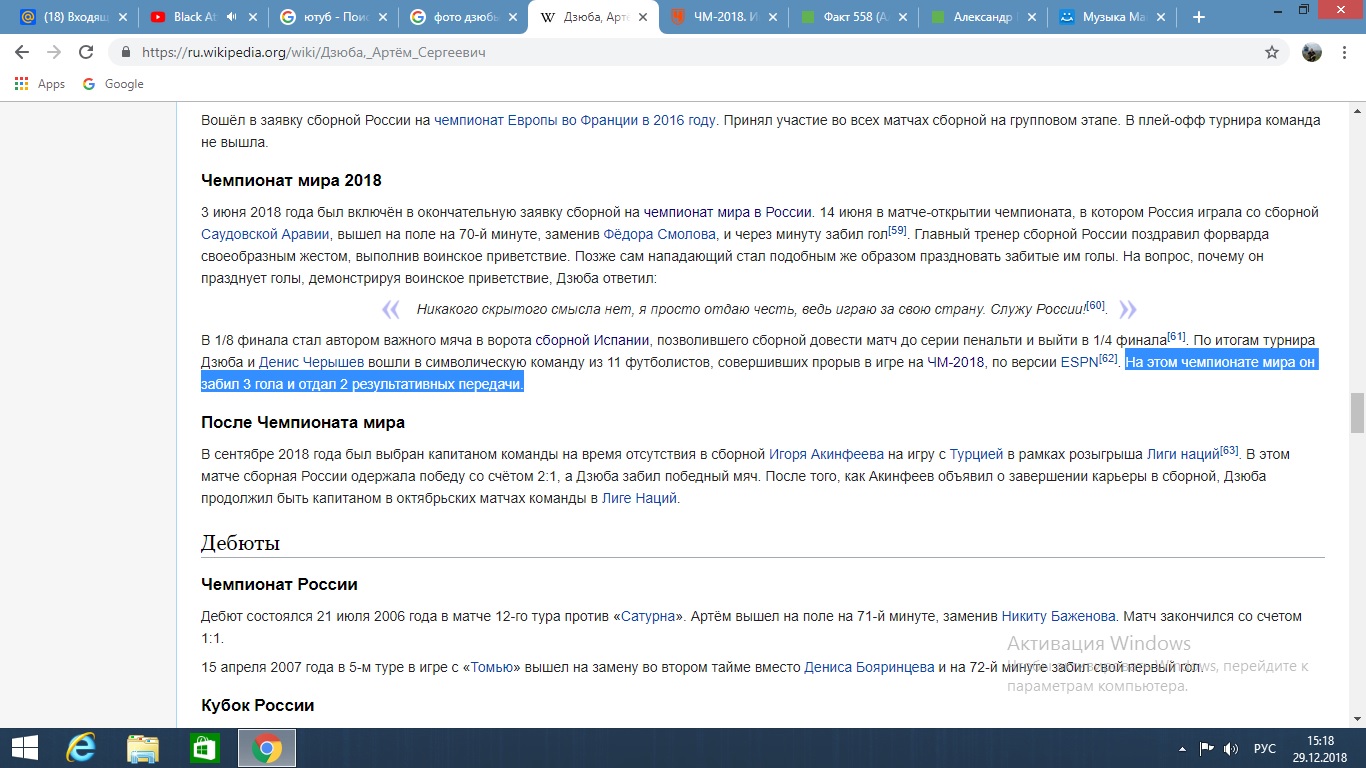The image size is (1366, 768).
Task: Go back with the browser back arrow
Action: 22,52
